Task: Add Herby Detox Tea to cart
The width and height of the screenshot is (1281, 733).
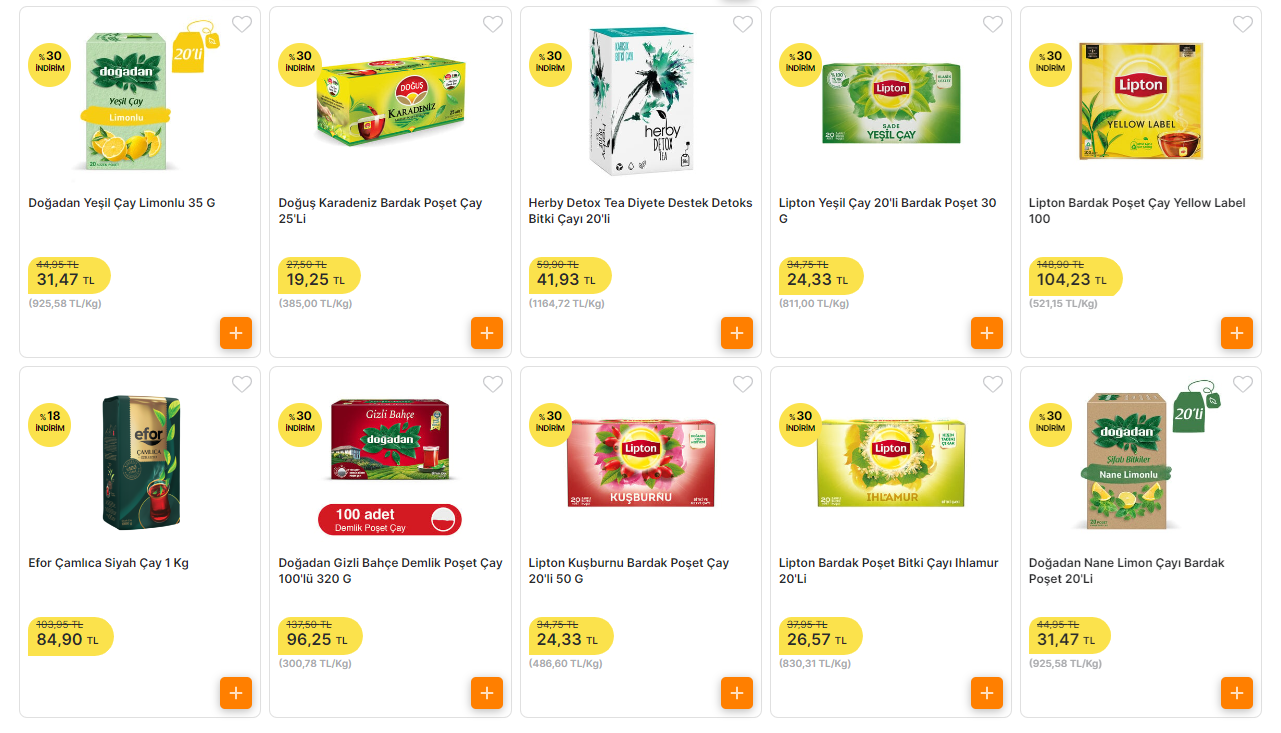Action: click(x=737, y=333)
